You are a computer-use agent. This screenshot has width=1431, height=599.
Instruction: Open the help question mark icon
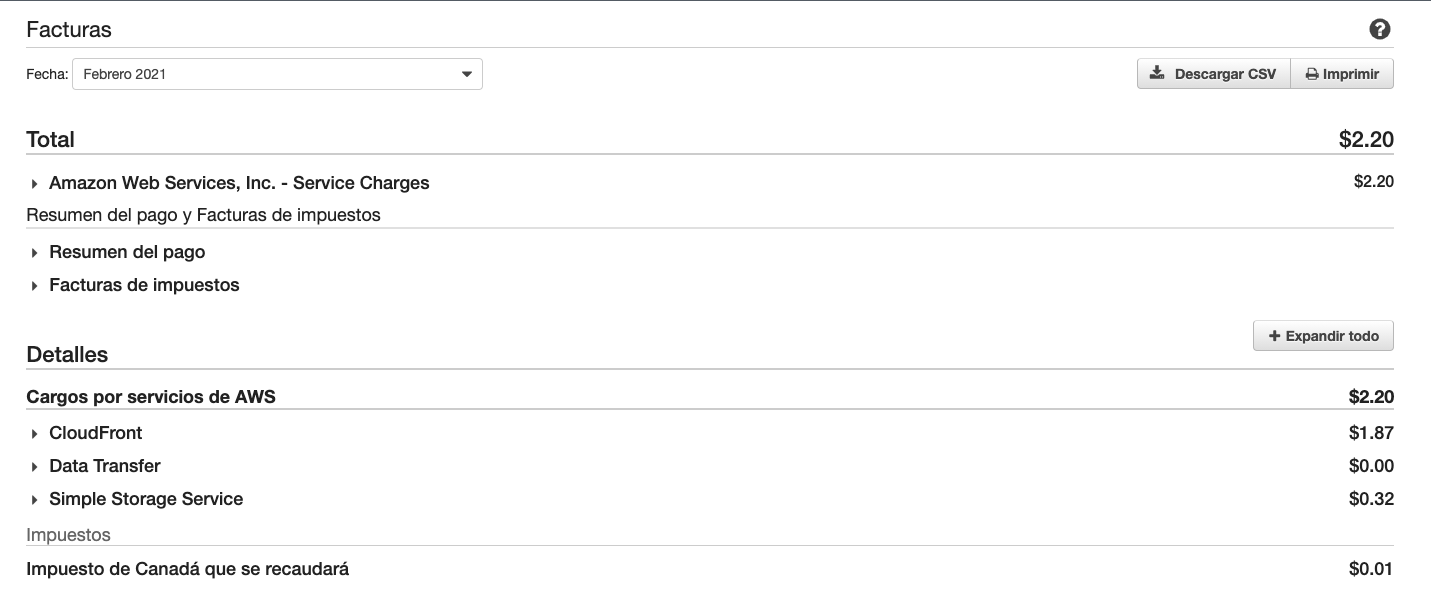tap(1380, 30)
